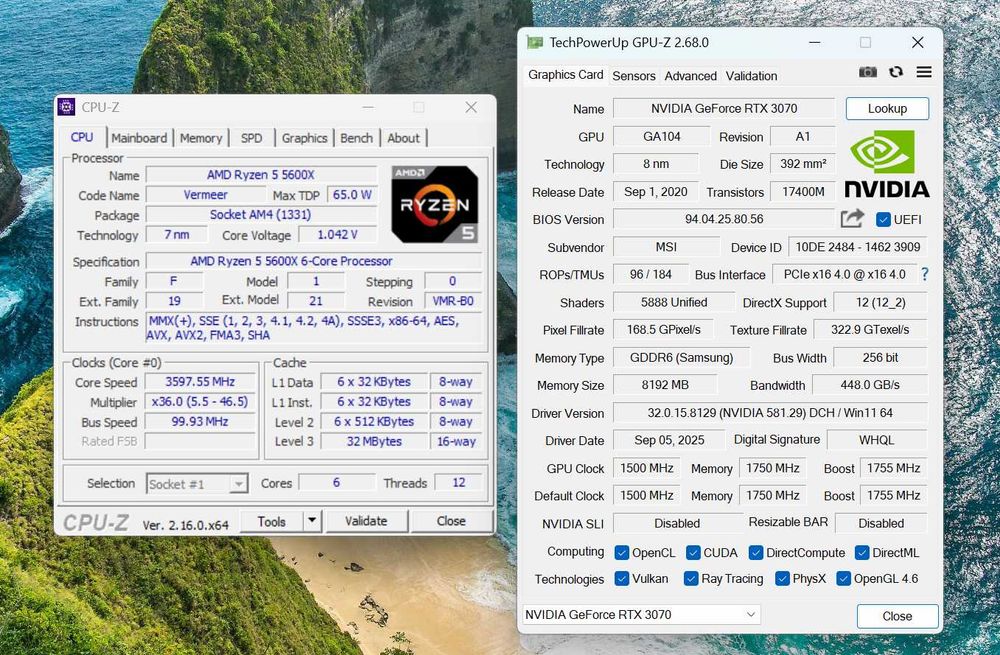Click the Validate button in CPU-Z
This screenshot has width=1000, height=655.
(x=366, y=521)
